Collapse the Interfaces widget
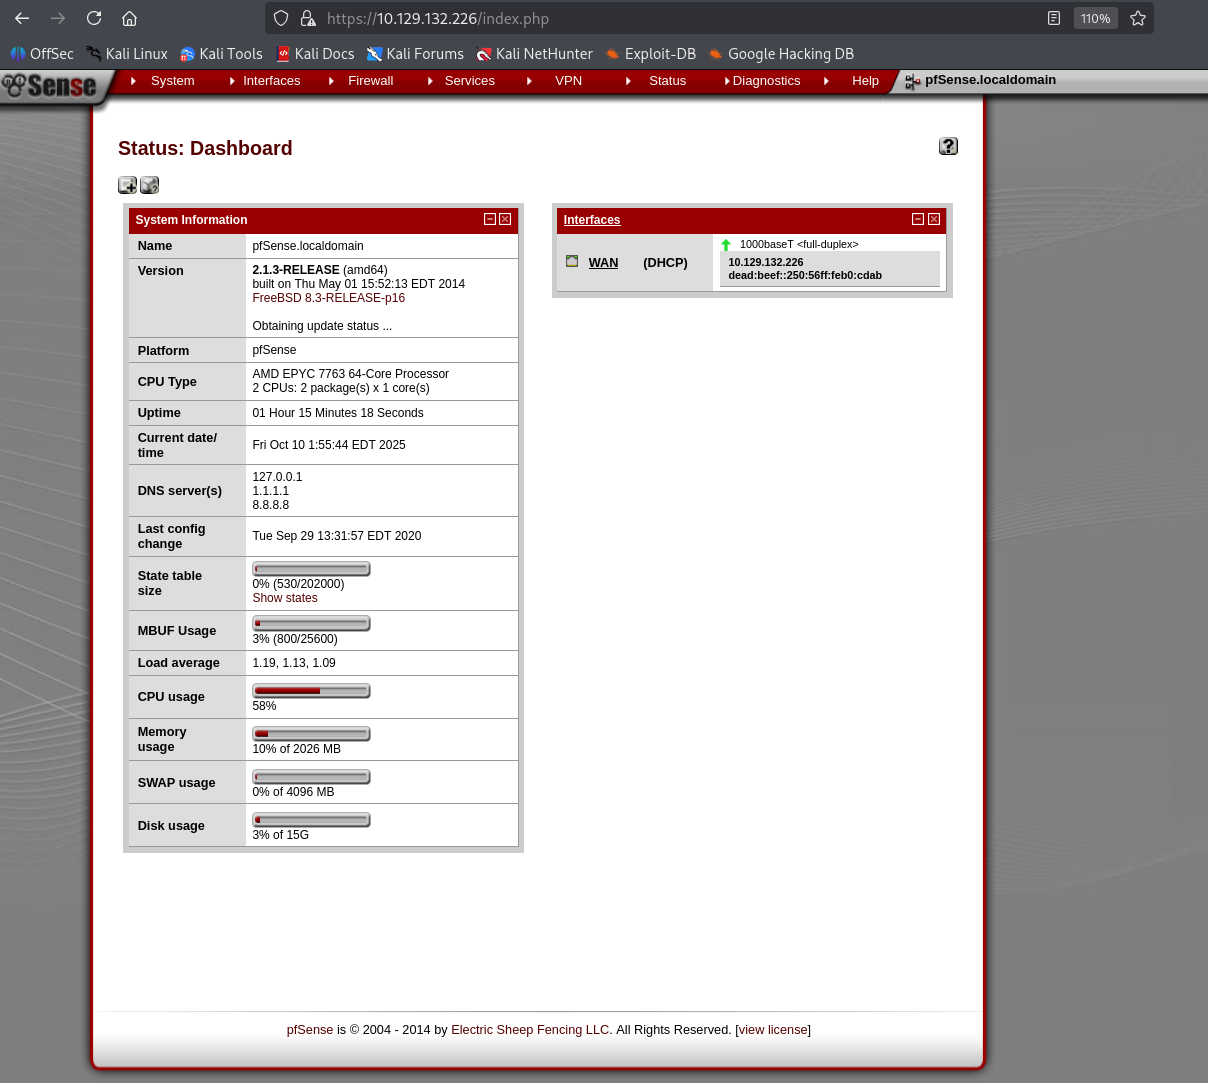1208x1083 pixels. pos(918,219)
